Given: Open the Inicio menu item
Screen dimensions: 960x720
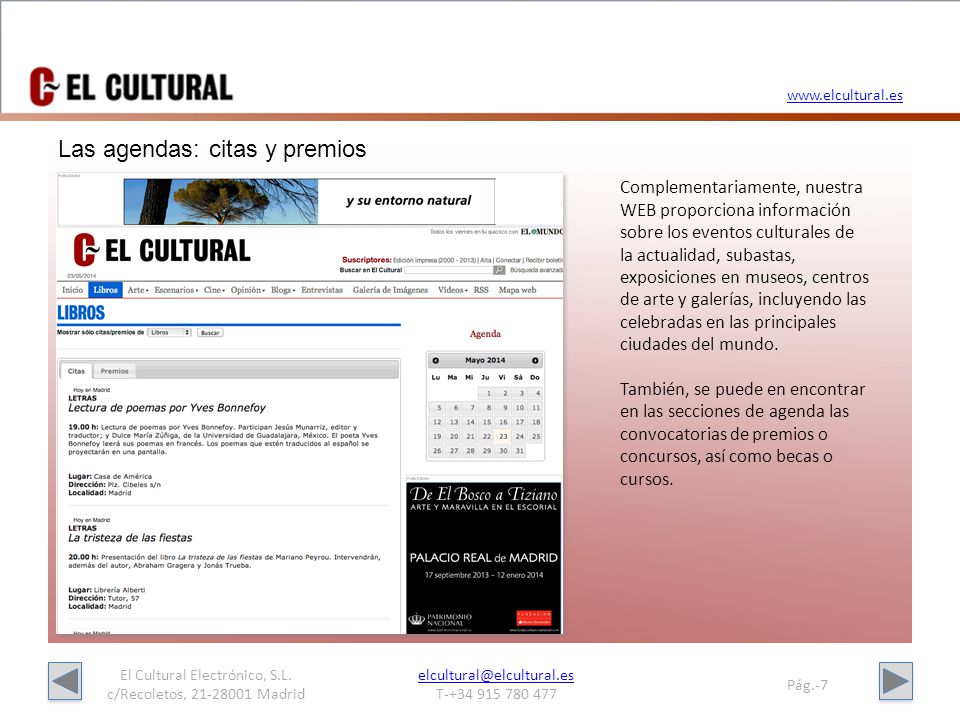Looking at the screenshot, I should (x=72, y=290).
